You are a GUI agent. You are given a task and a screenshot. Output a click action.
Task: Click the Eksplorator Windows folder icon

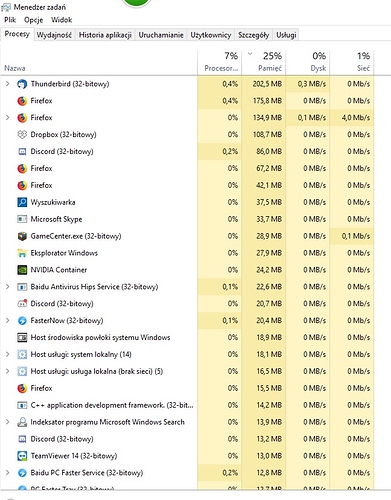click(x=22, y=253)
